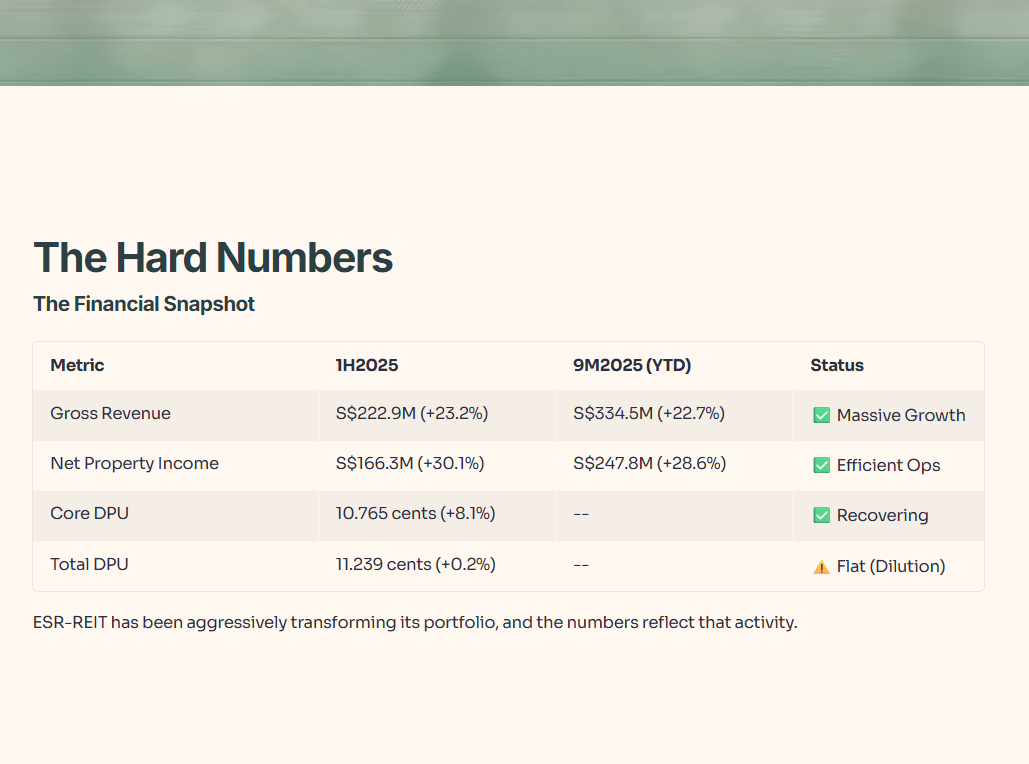
Task: Click the Recovering status text
Action: click(883, 515)
